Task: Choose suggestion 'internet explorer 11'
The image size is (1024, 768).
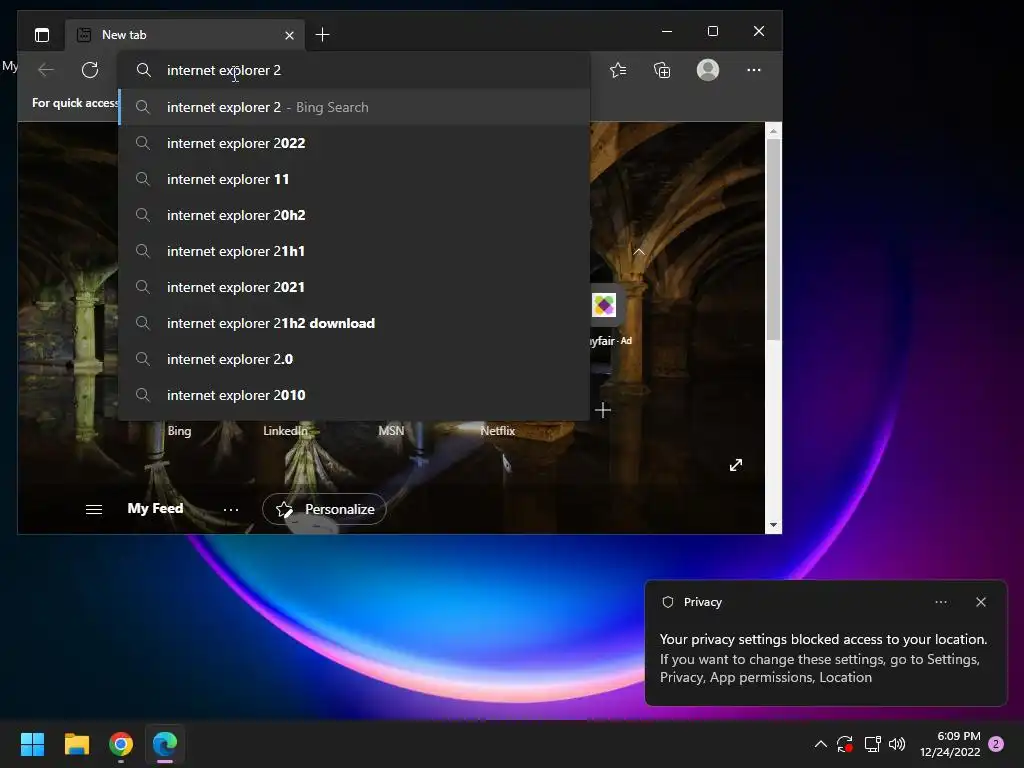Action: [x=354, y=179]
